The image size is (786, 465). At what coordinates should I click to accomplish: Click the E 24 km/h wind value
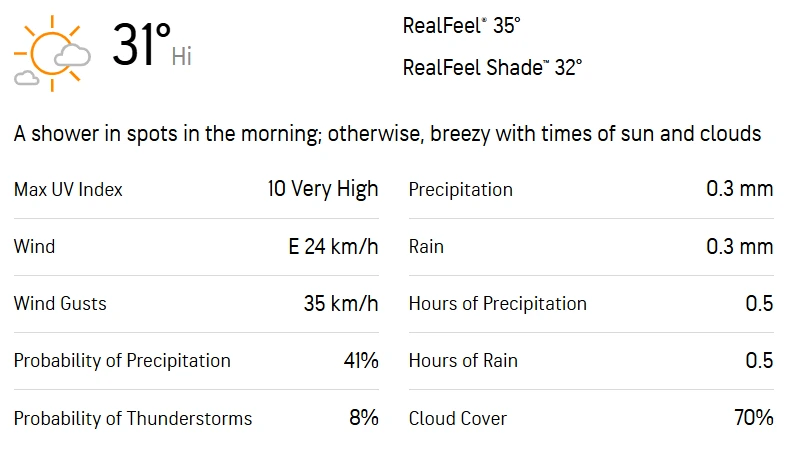point(333,247)
